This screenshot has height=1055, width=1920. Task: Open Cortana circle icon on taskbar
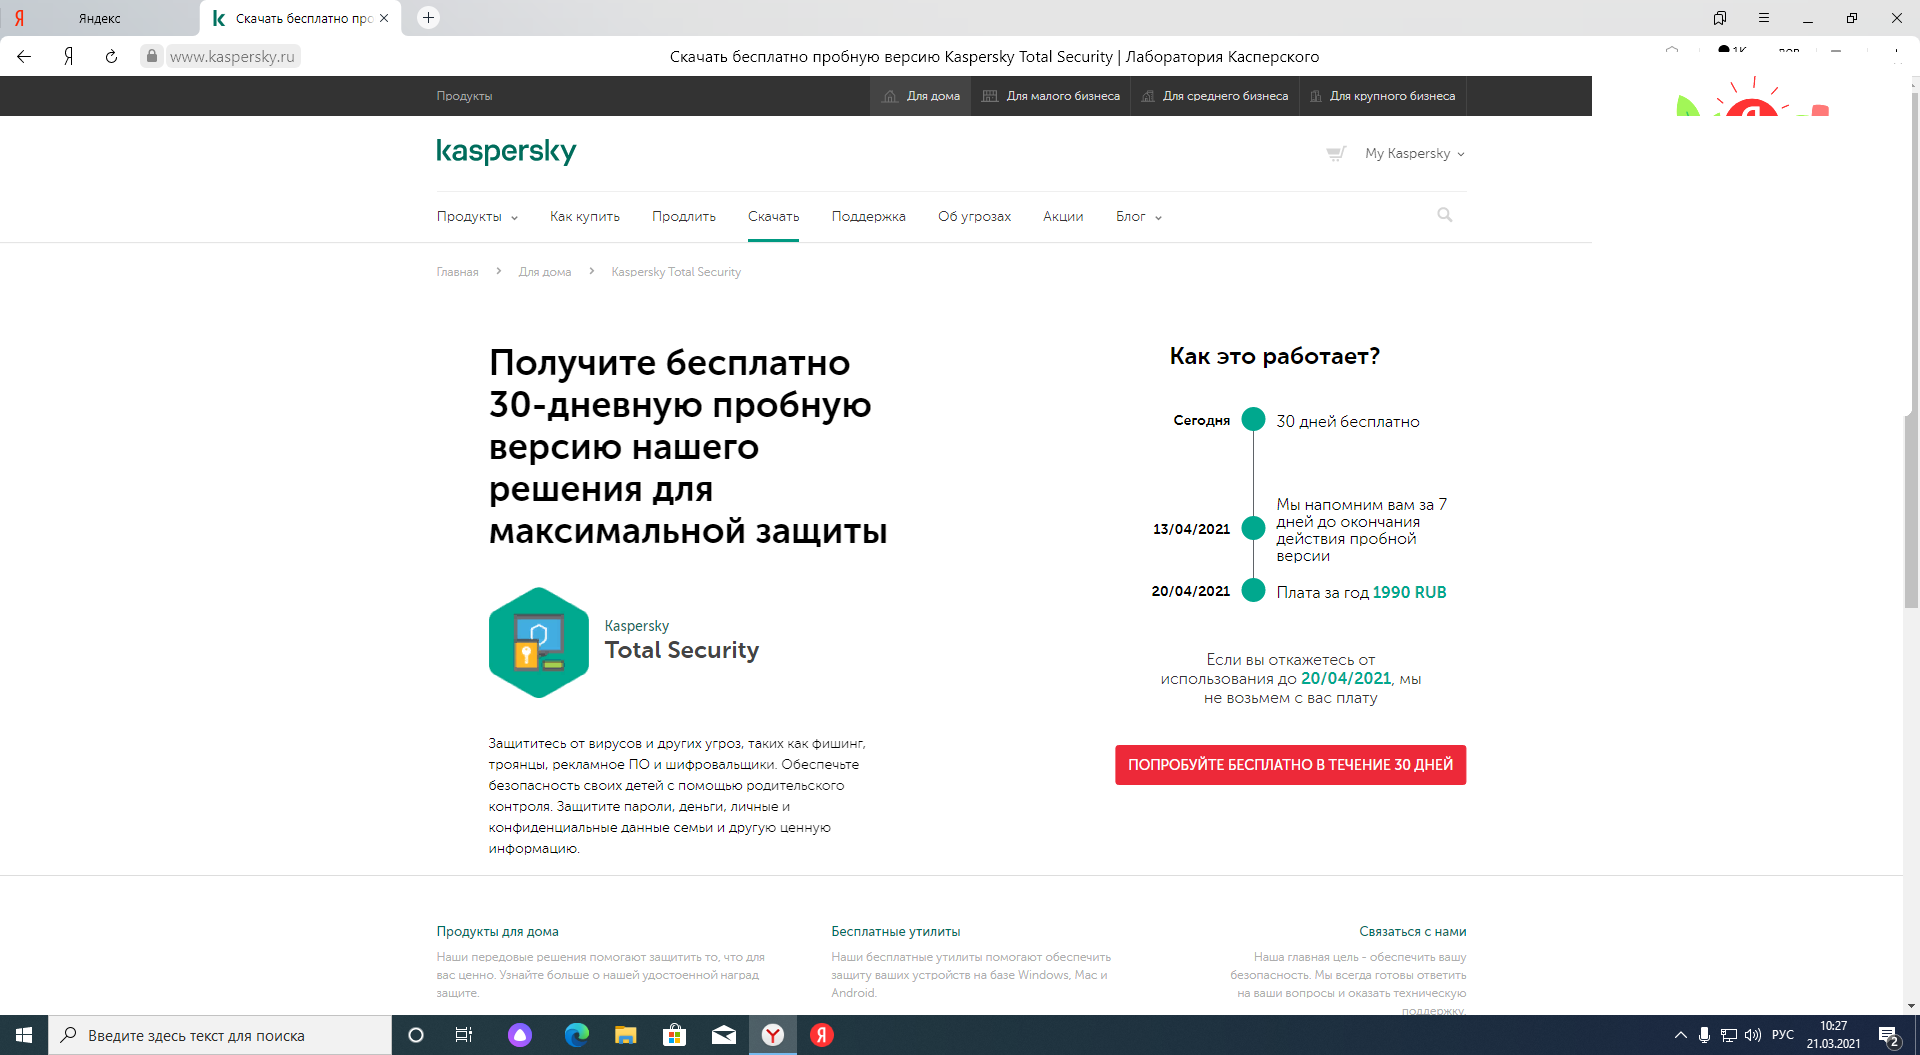pos(416,1035)
